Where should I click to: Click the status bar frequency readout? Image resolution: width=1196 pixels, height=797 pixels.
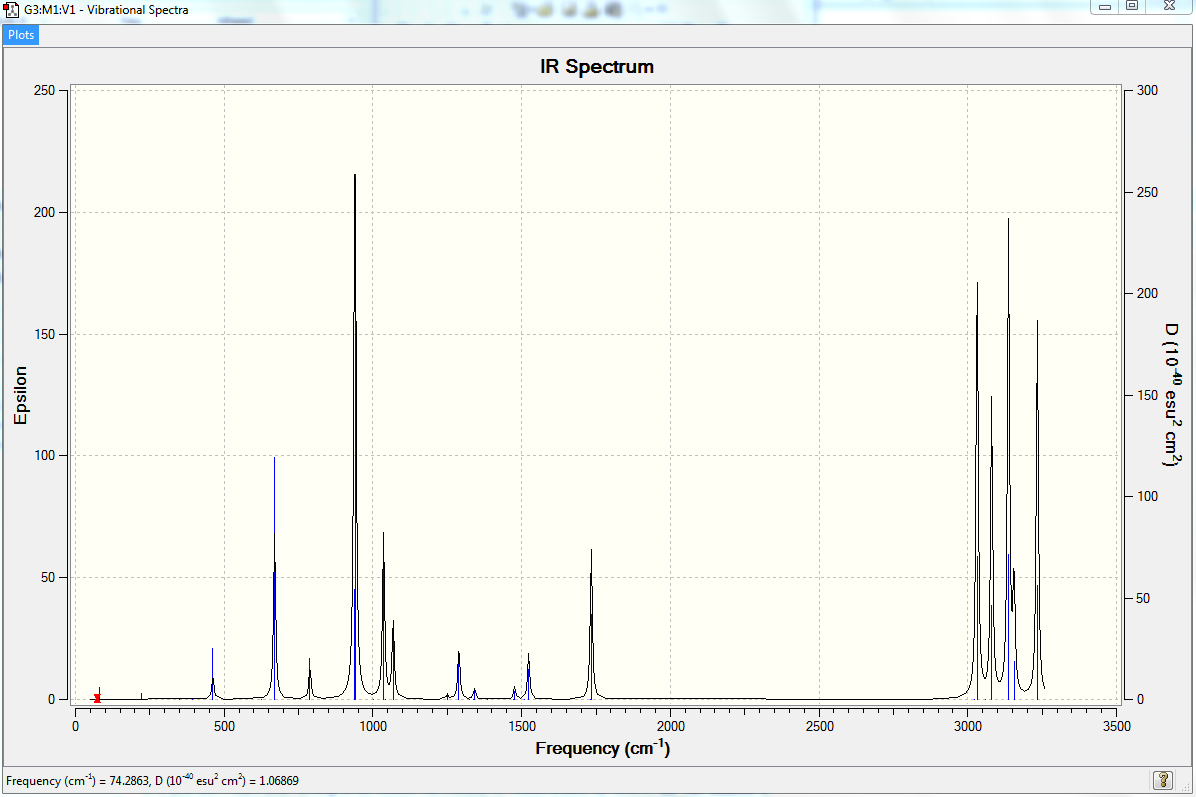click(x=153, y=781)
